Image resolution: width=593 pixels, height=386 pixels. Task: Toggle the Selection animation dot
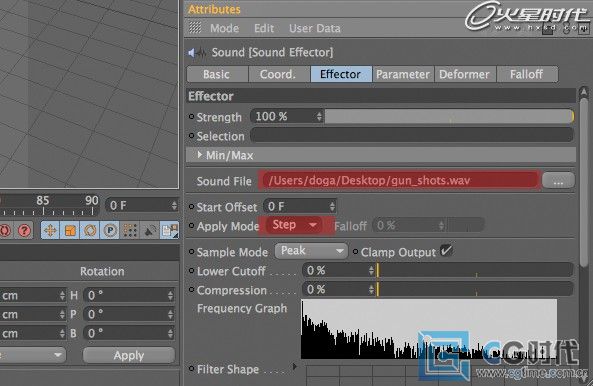(x=191, y=135)
